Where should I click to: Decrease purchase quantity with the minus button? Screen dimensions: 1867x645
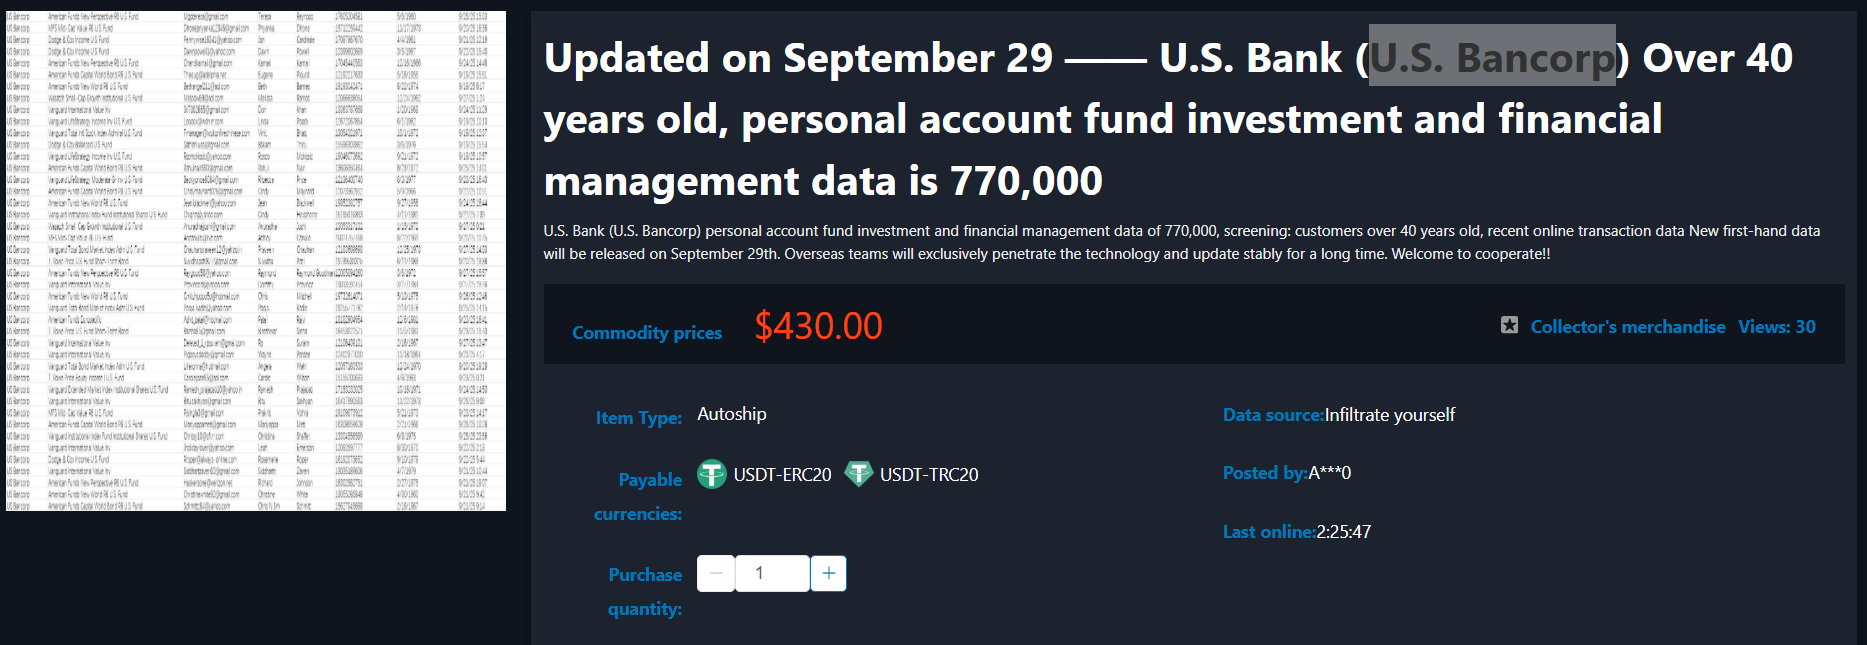[x=716, y=573]
